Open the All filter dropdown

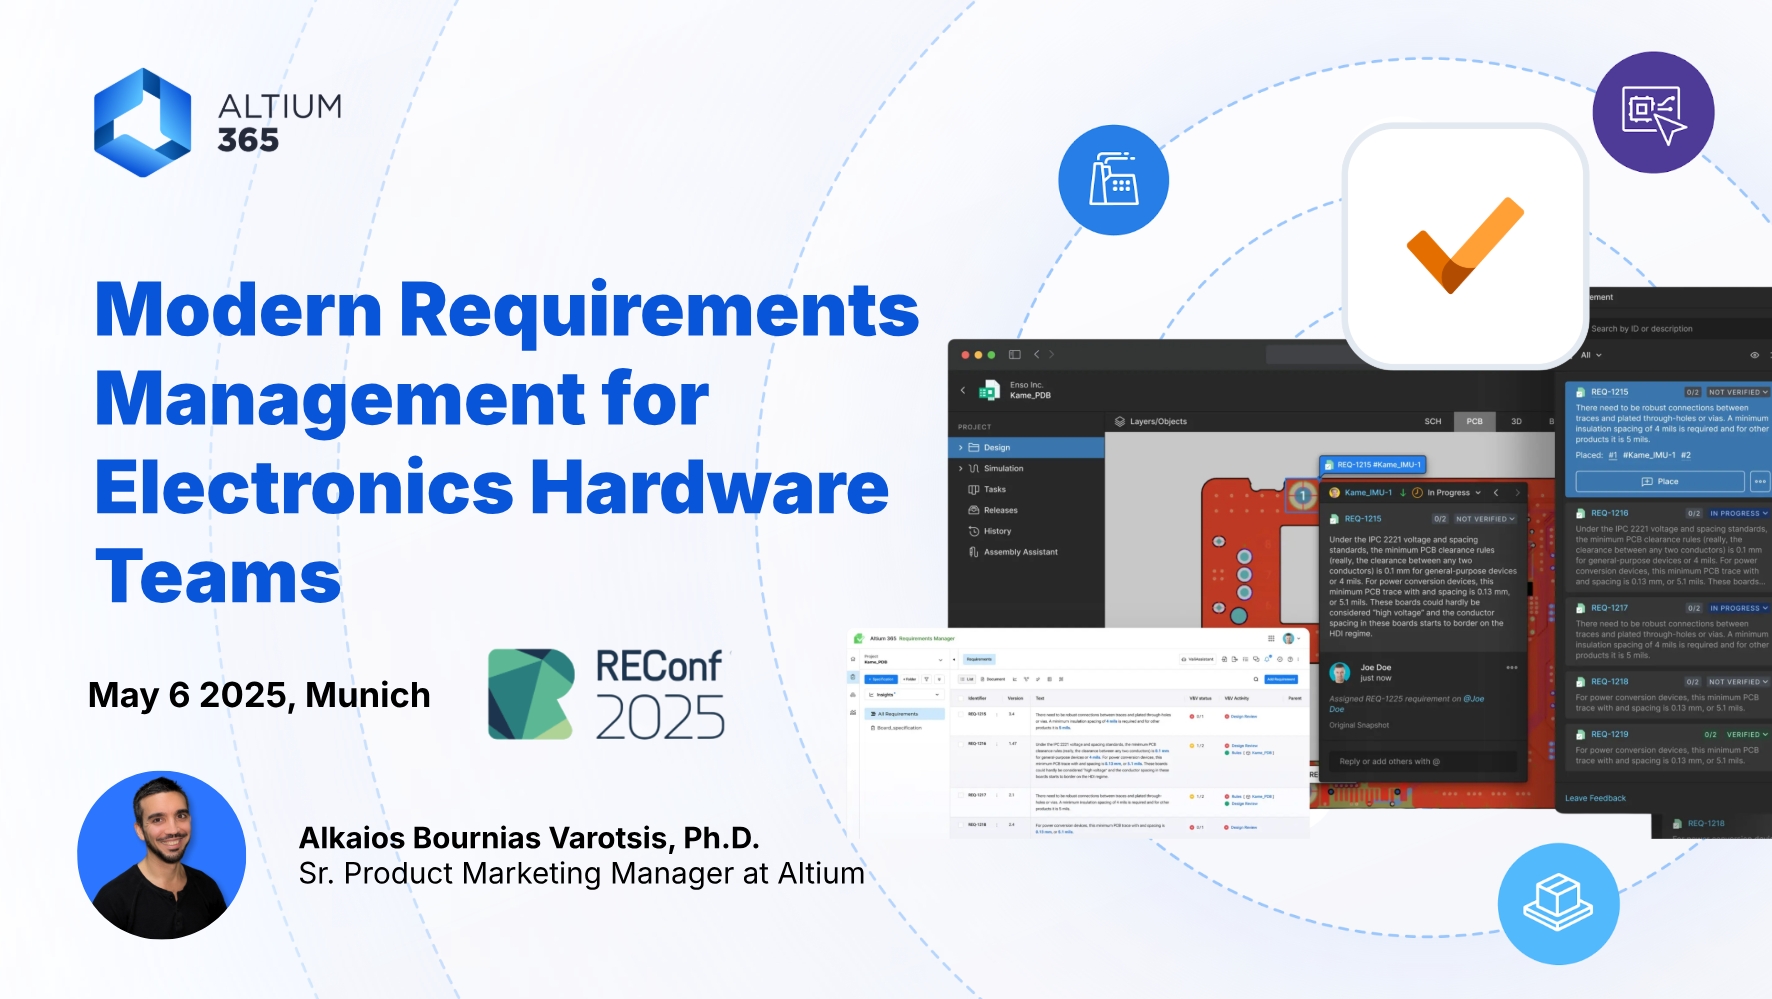click(1591, 355)
